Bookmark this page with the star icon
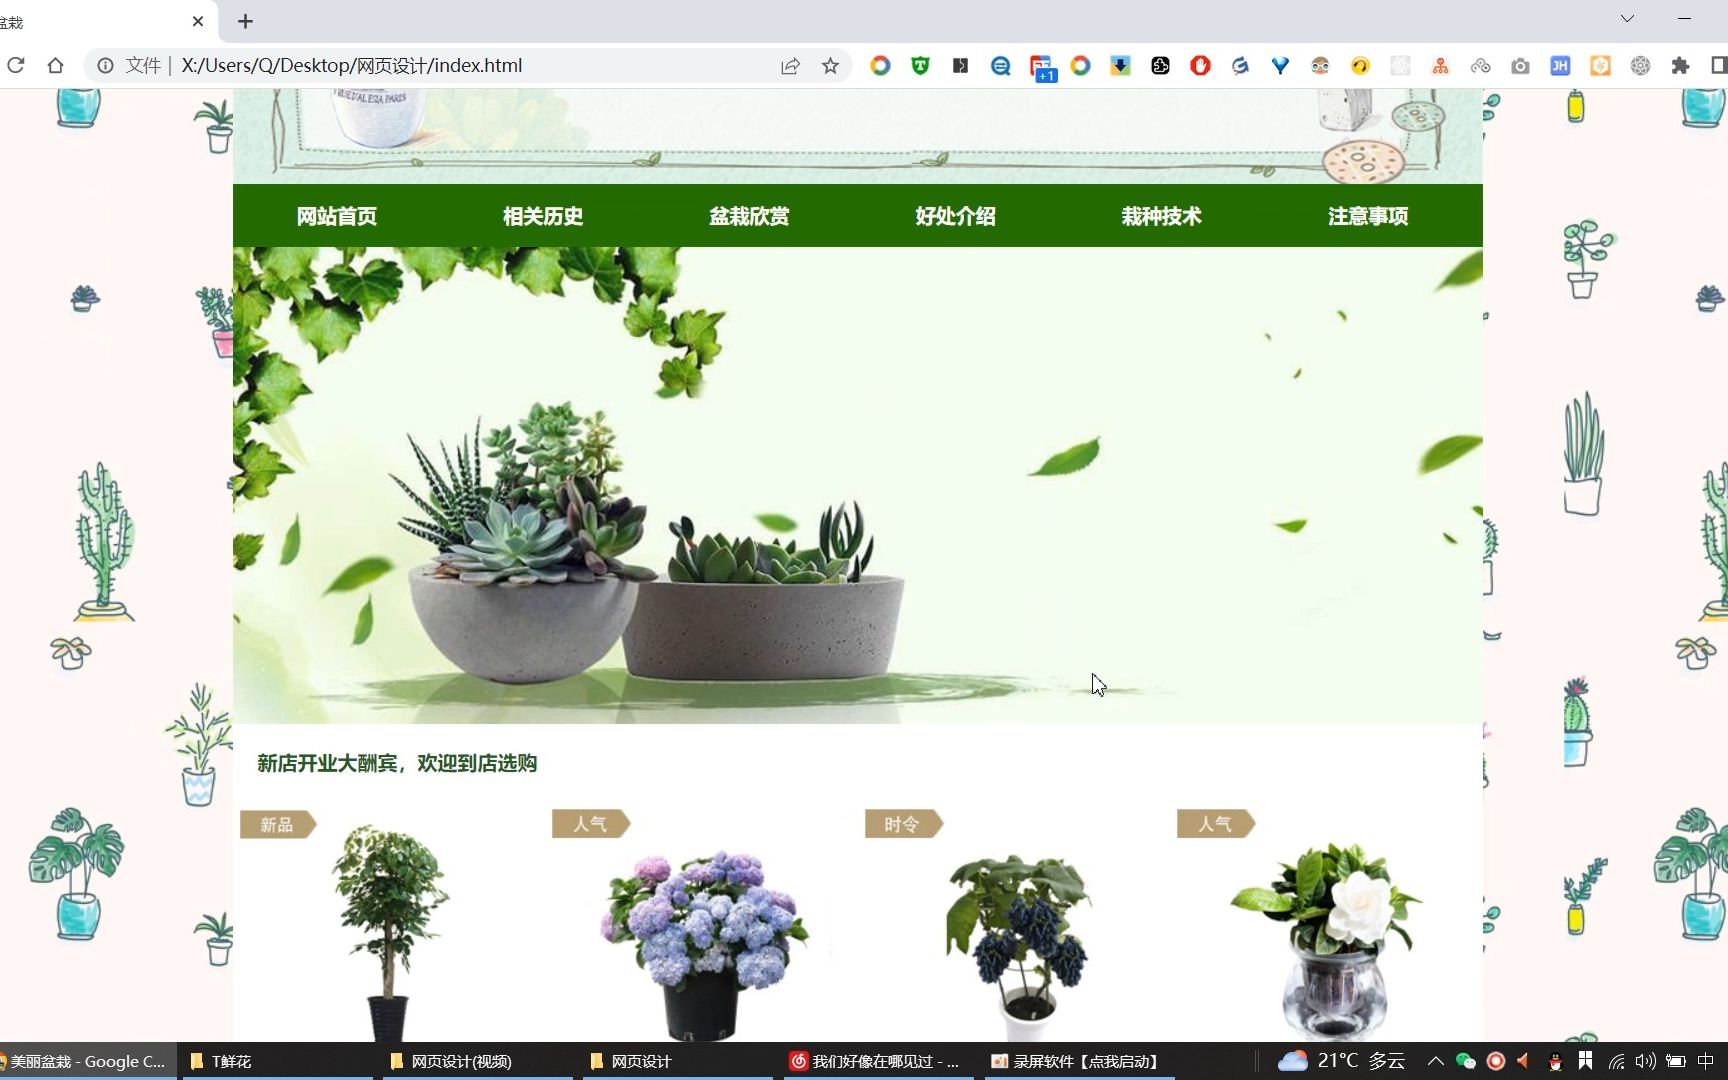The width and height of the screenshot is (1728, 1080). [830, 66]
